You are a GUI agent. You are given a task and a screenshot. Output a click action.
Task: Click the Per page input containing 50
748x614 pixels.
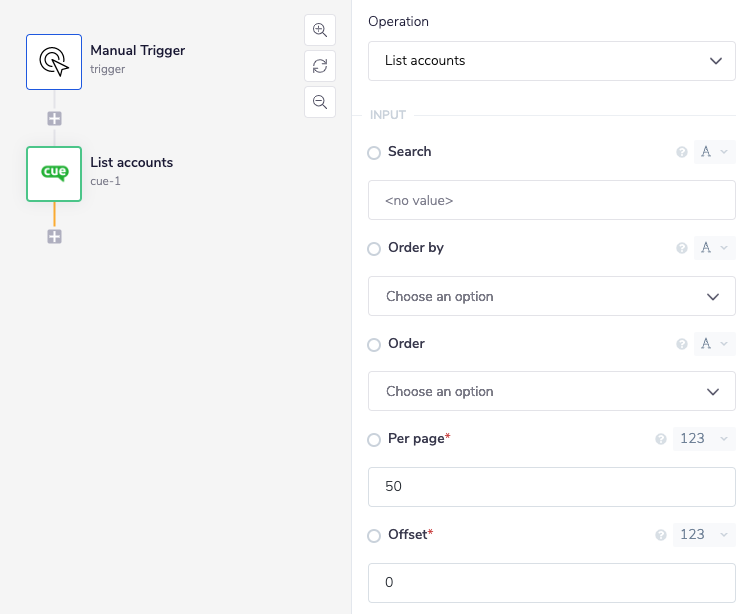552,487
